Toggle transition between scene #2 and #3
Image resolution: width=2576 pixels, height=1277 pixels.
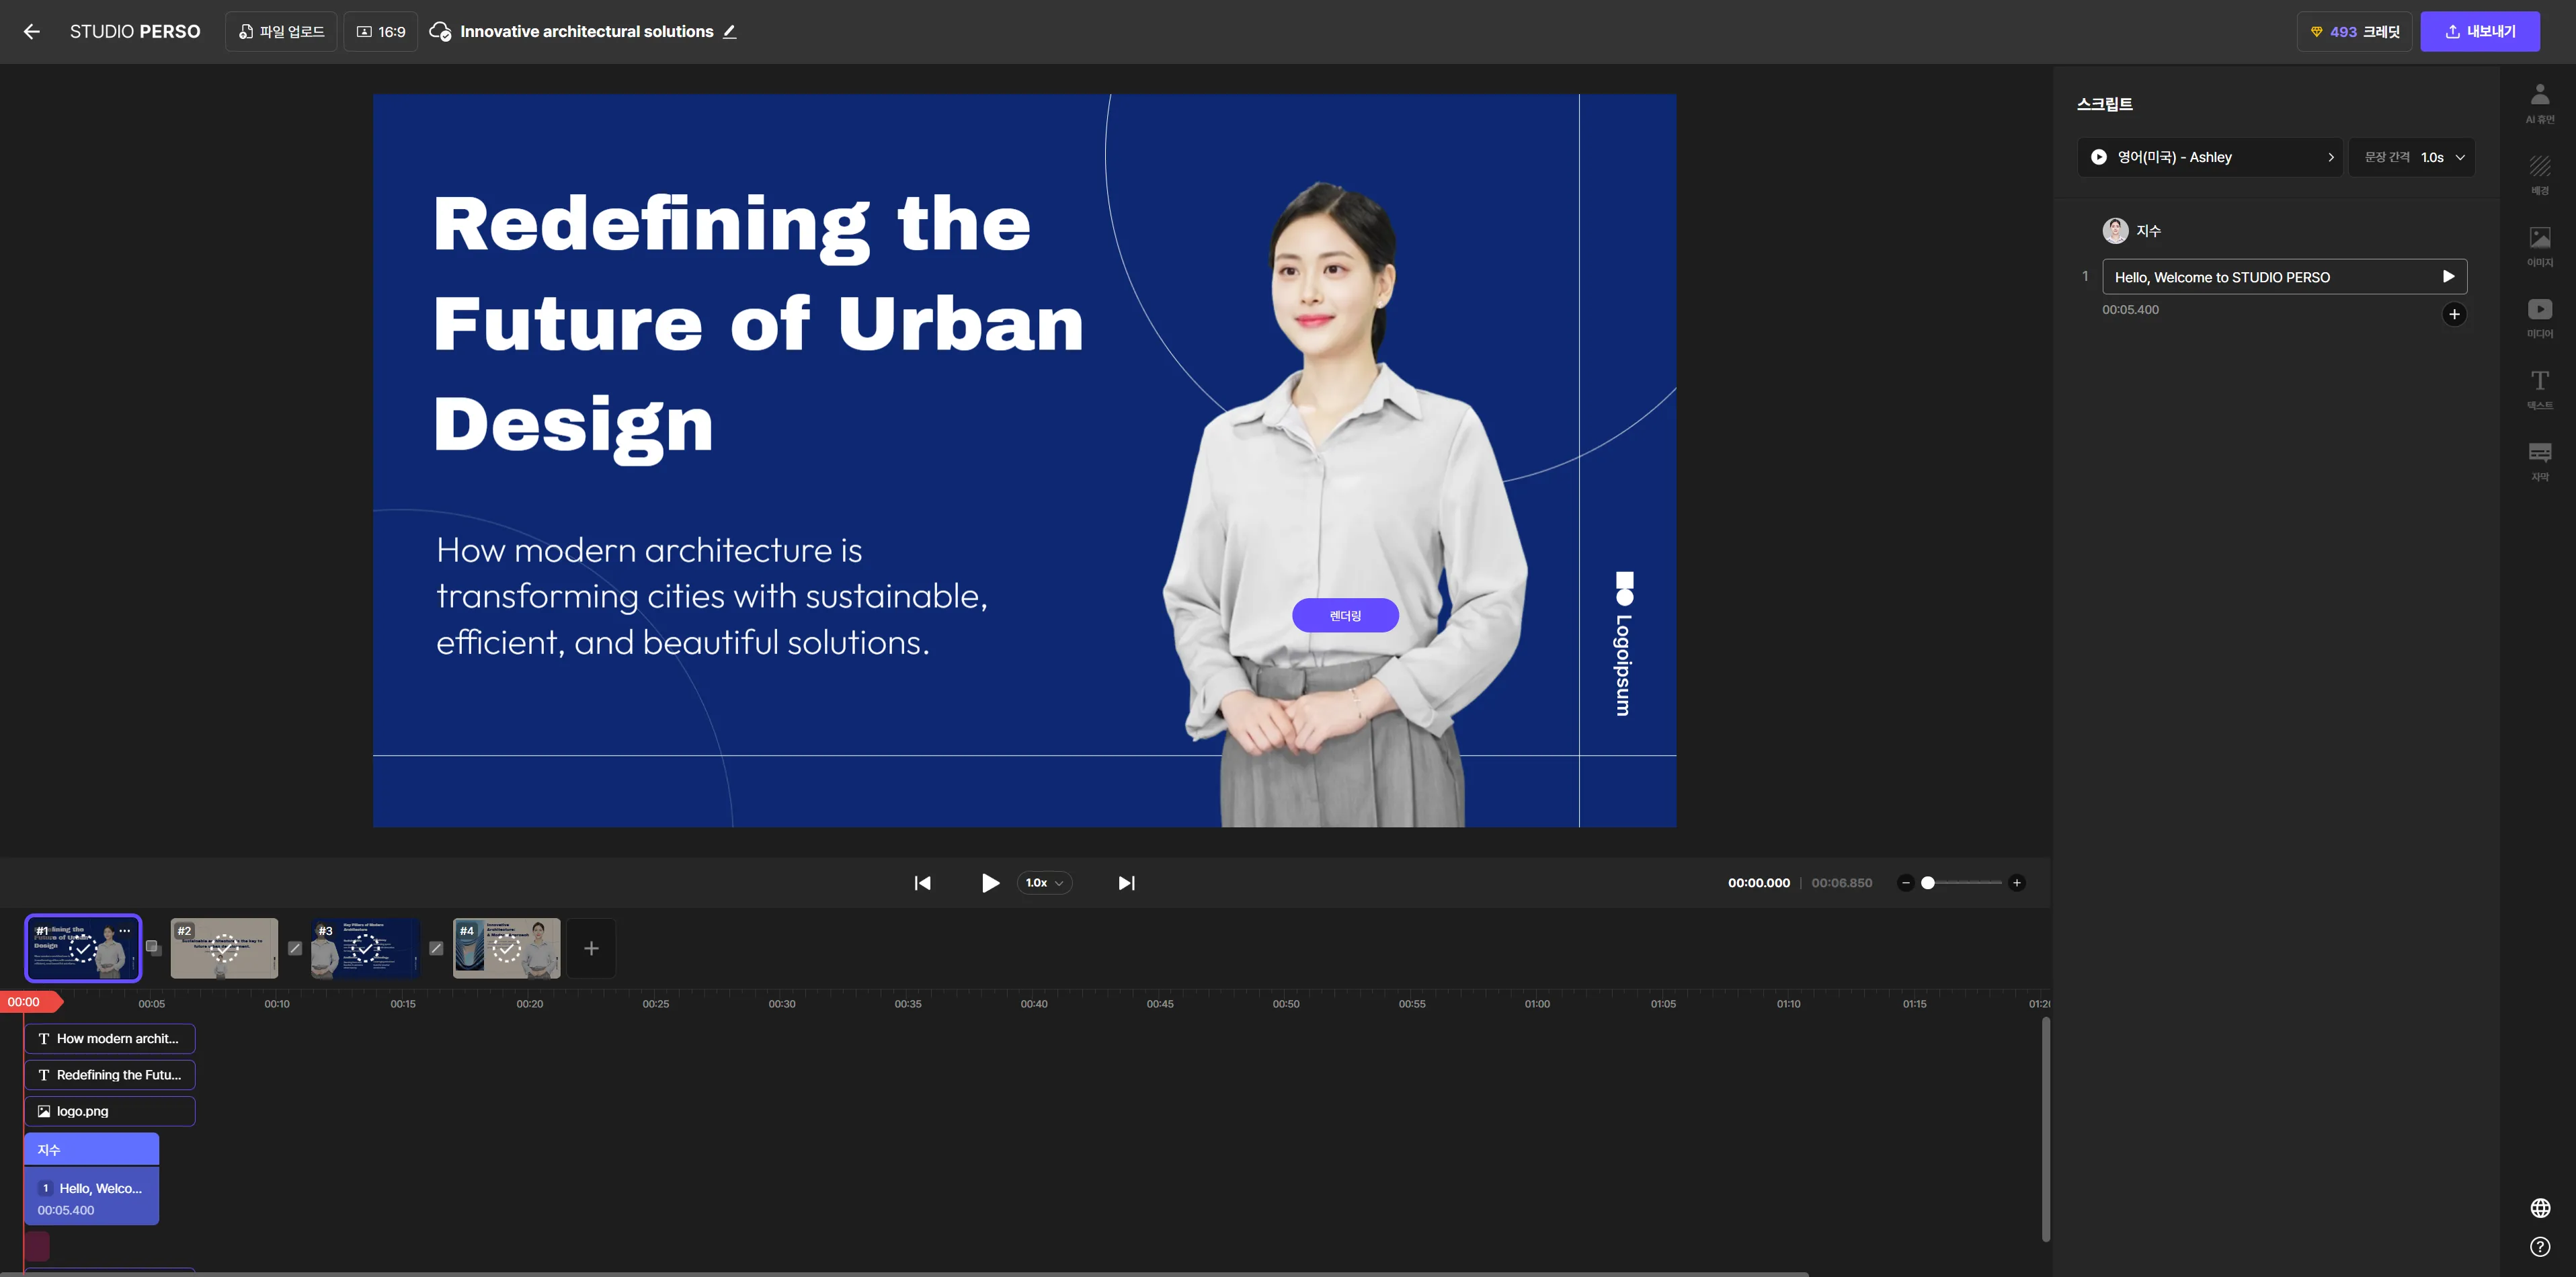coord(295,948)
